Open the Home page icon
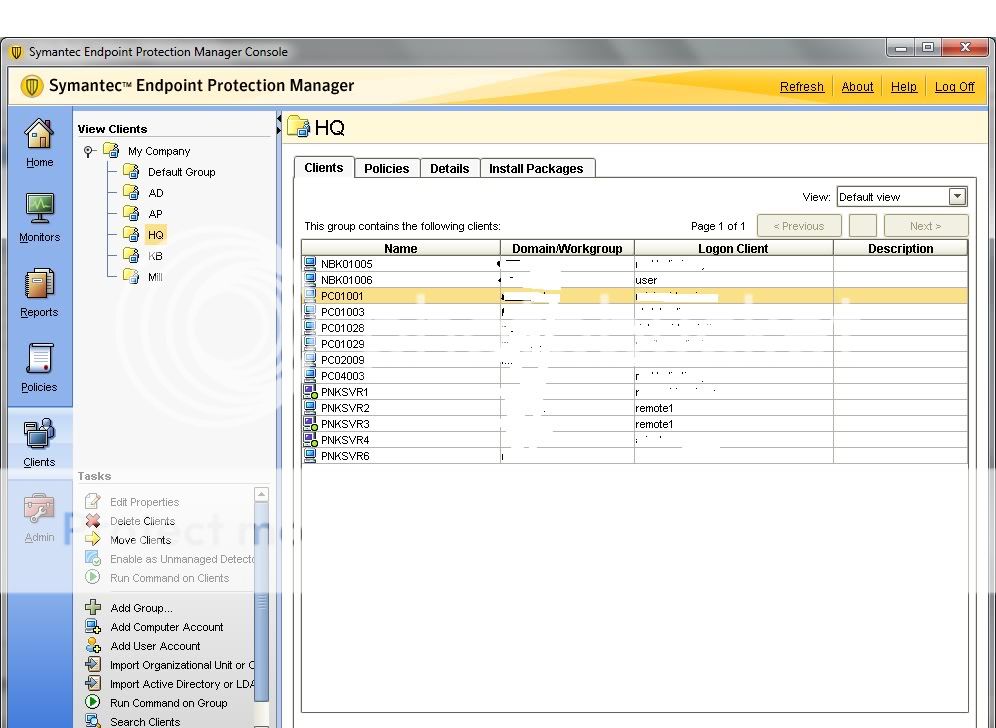The image size is (996, 728). [x=39, y=134]
